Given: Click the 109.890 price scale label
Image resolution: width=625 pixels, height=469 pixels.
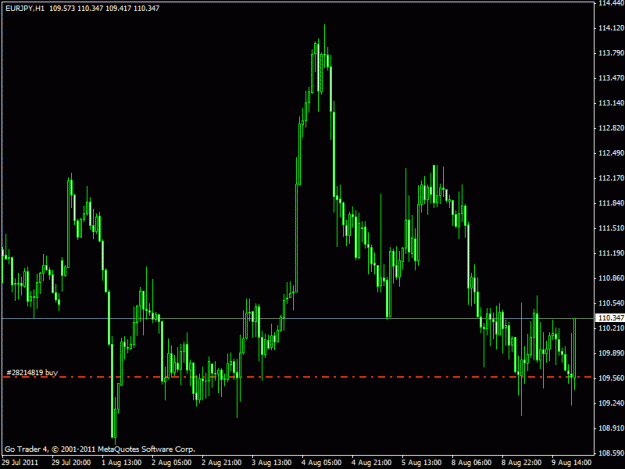Looking at the screenshot, I should (x=611, y=353).
